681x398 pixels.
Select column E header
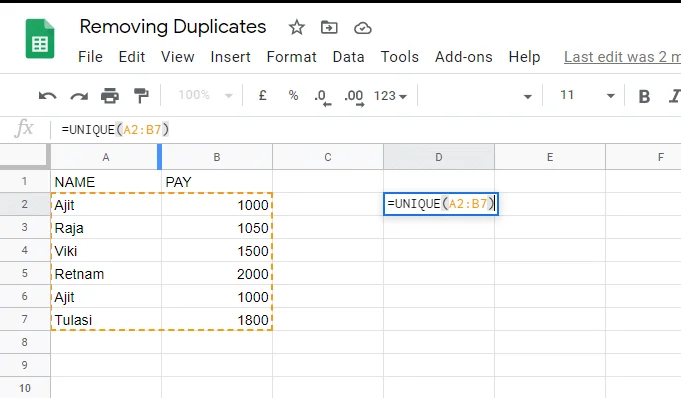[550, 157]
